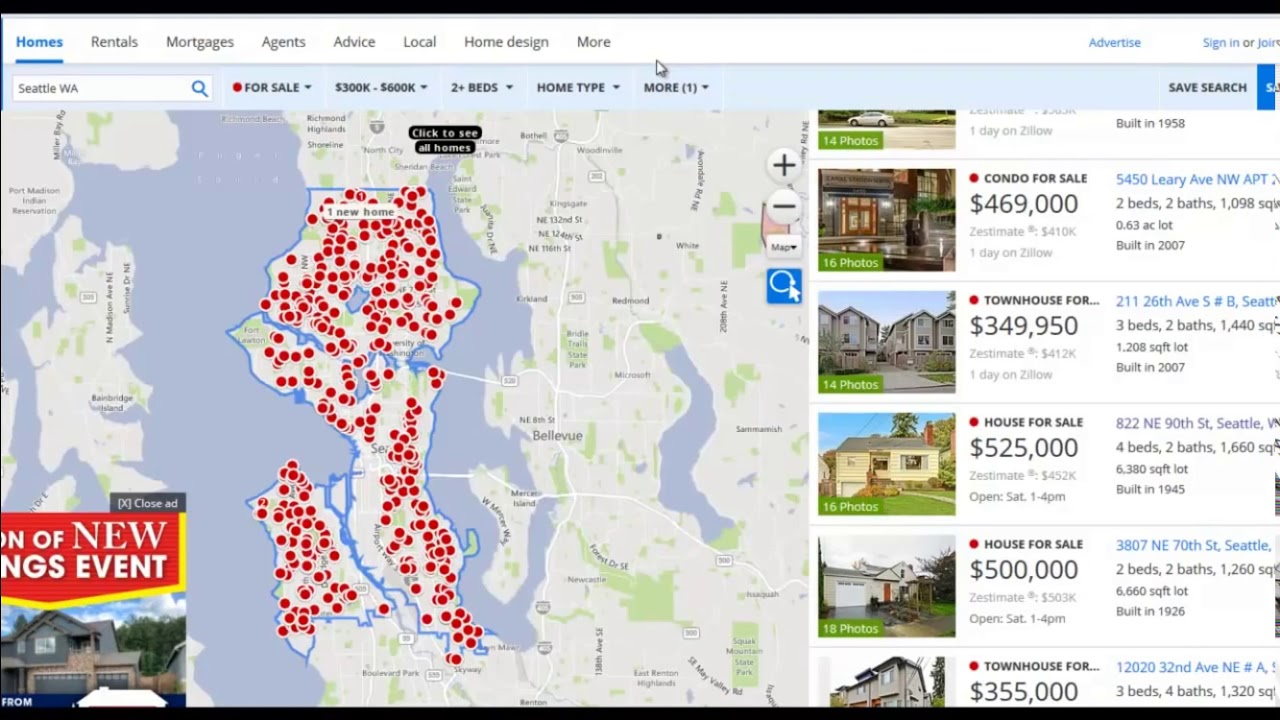The image size is (1280, 720).
Task: Click the $500,000 price text
Action: [x=1024, y=570]
